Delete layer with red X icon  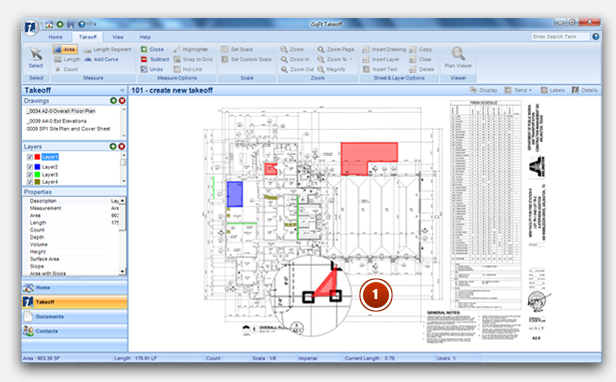coord(122,146)
